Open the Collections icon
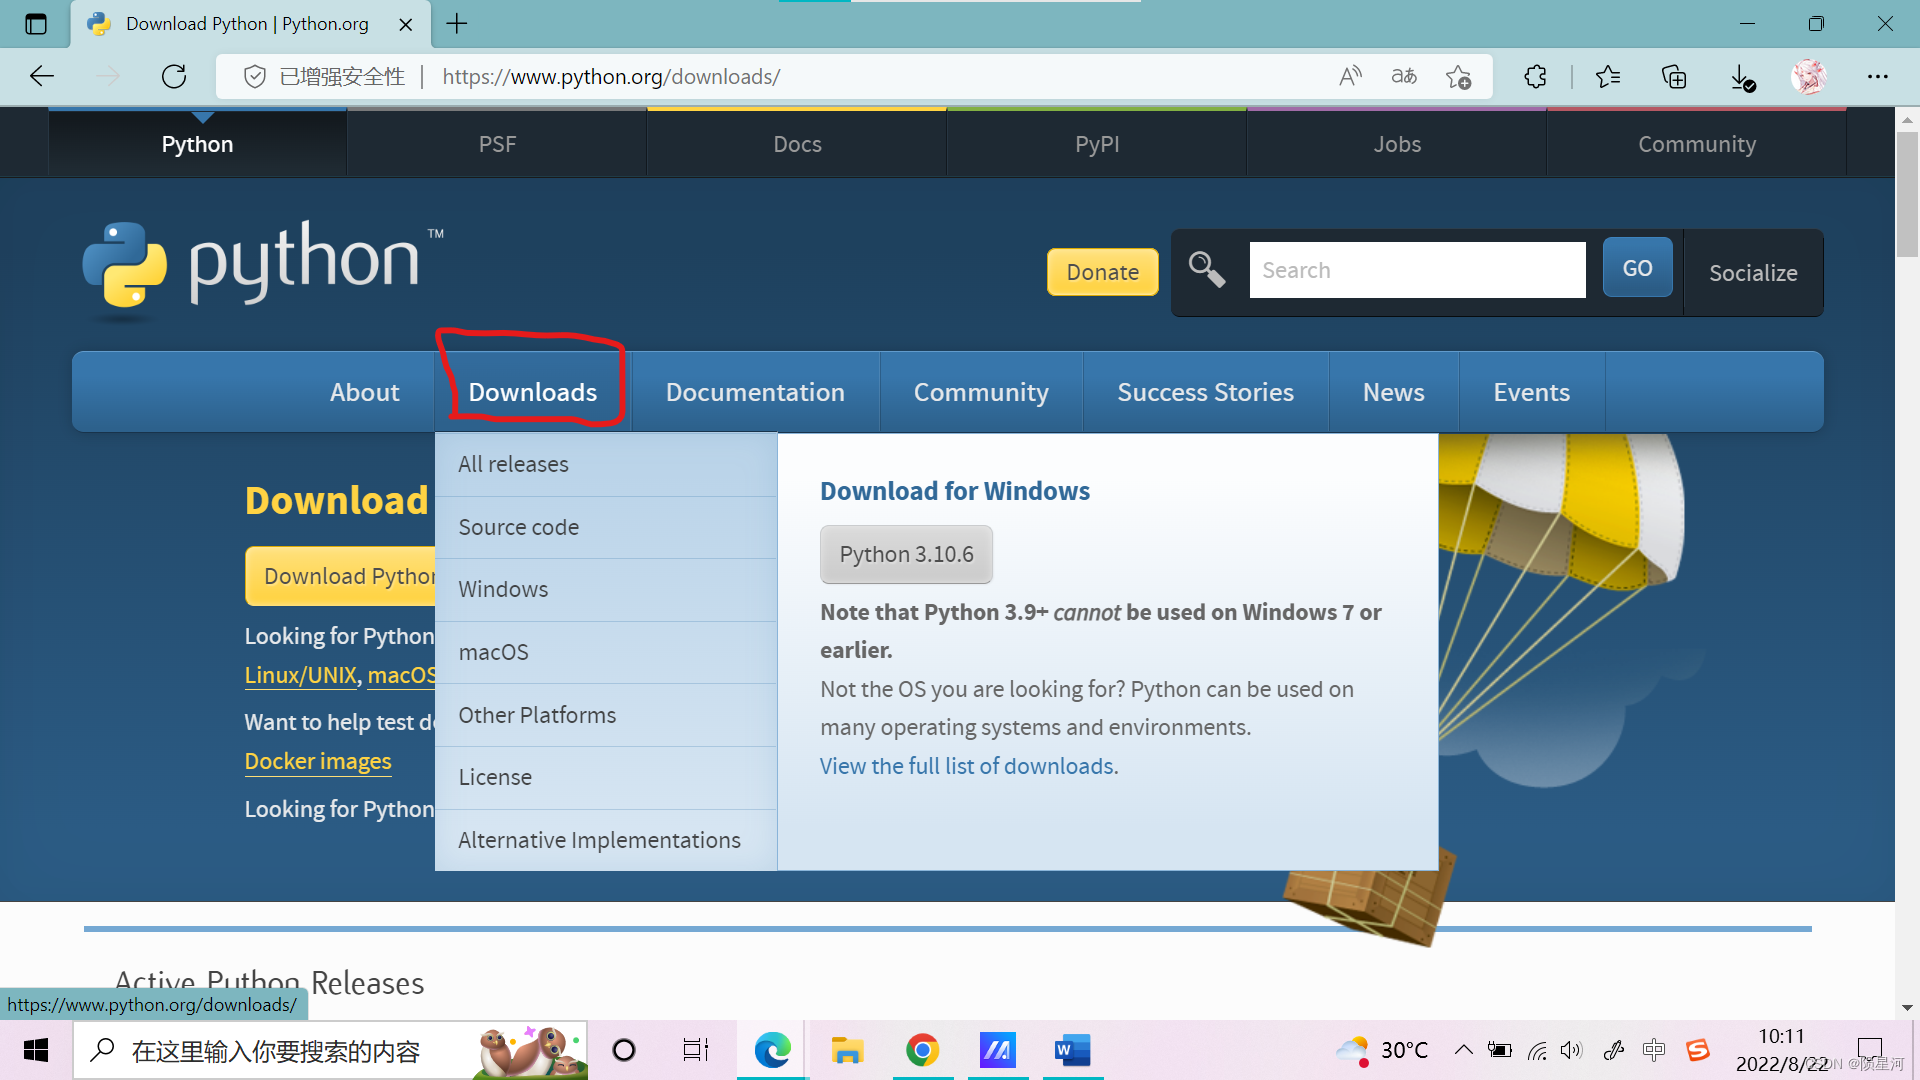1920x1080 pixels. coord(1674,77)
